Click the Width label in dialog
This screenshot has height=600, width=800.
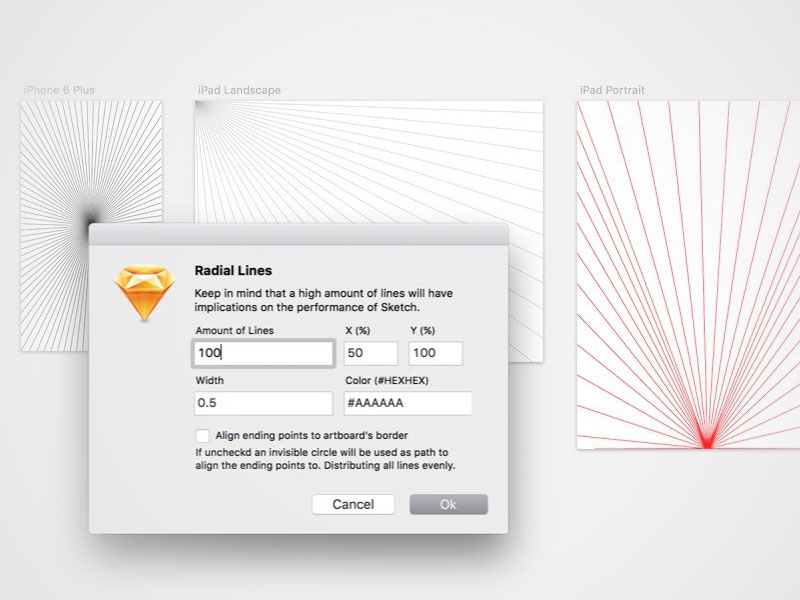tap(210, 381)
